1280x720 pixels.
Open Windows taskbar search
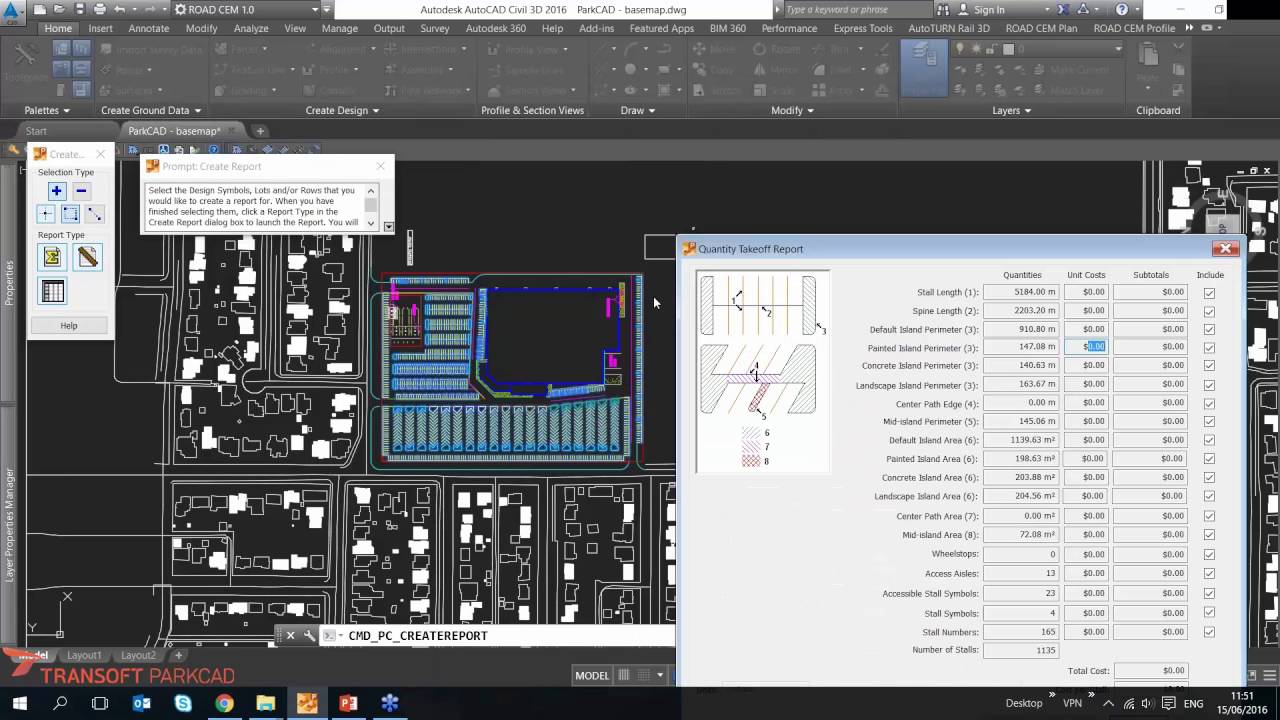(x=60, y=703)
